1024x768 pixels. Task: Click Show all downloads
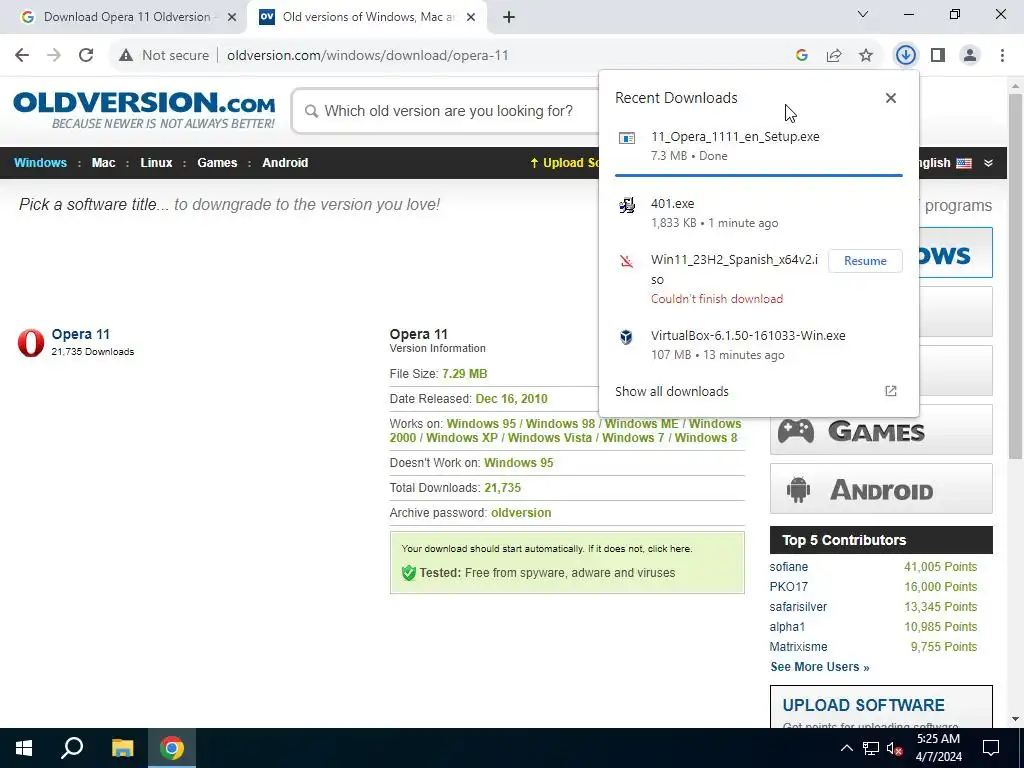[672, 391]
